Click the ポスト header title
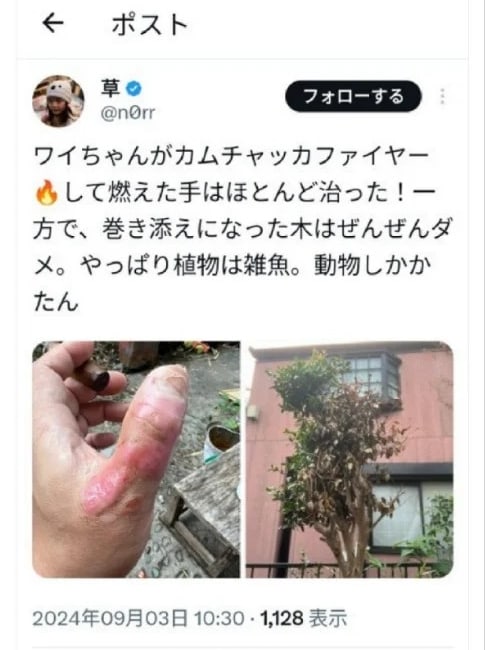The image size is (485, 650). (150, 24)
